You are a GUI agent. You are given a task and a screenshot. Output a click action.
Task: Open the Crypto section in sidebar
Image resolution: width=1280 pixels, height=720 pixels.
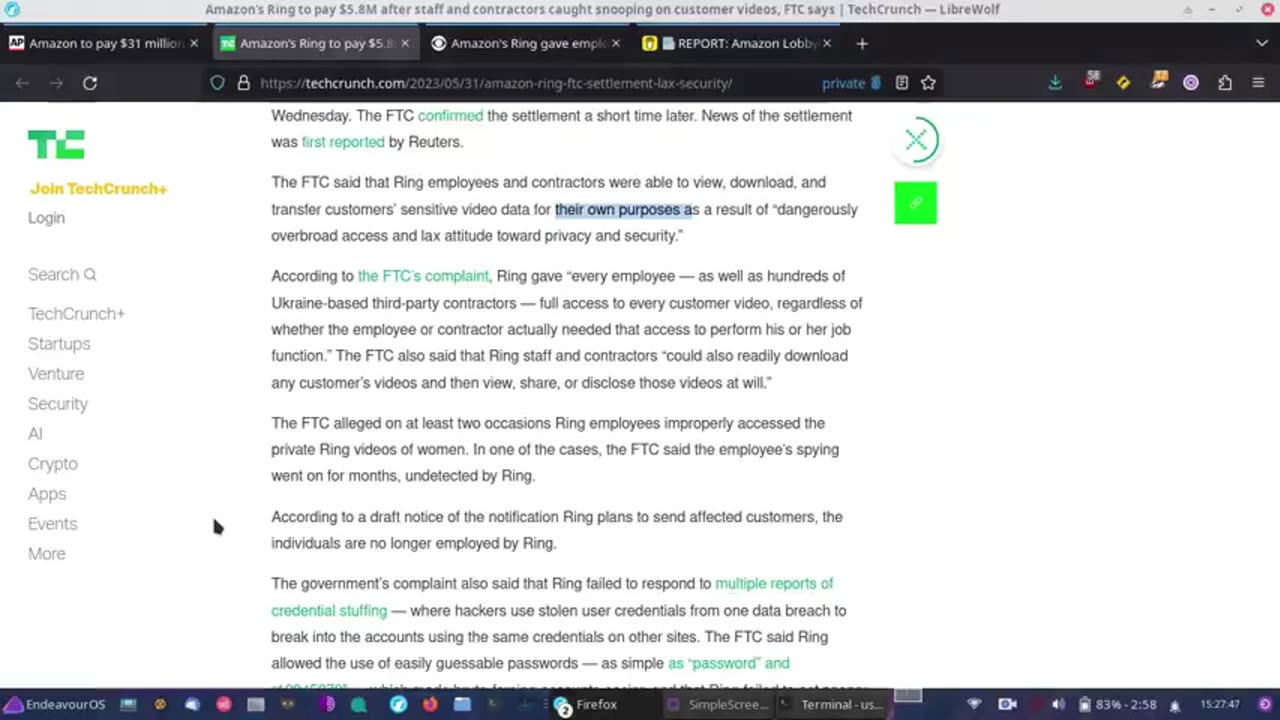[x=53, y=463]
